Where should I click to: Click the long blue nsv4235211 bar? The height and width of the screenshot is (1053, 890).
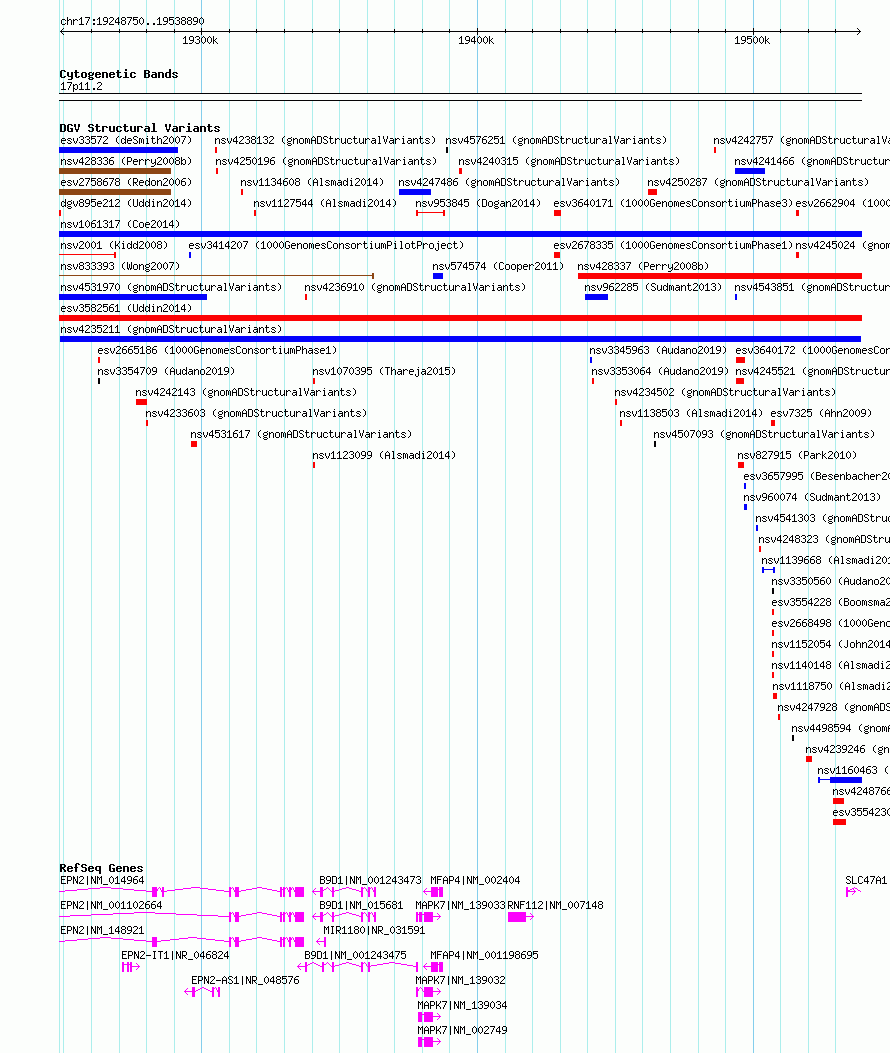coord(460,339)
